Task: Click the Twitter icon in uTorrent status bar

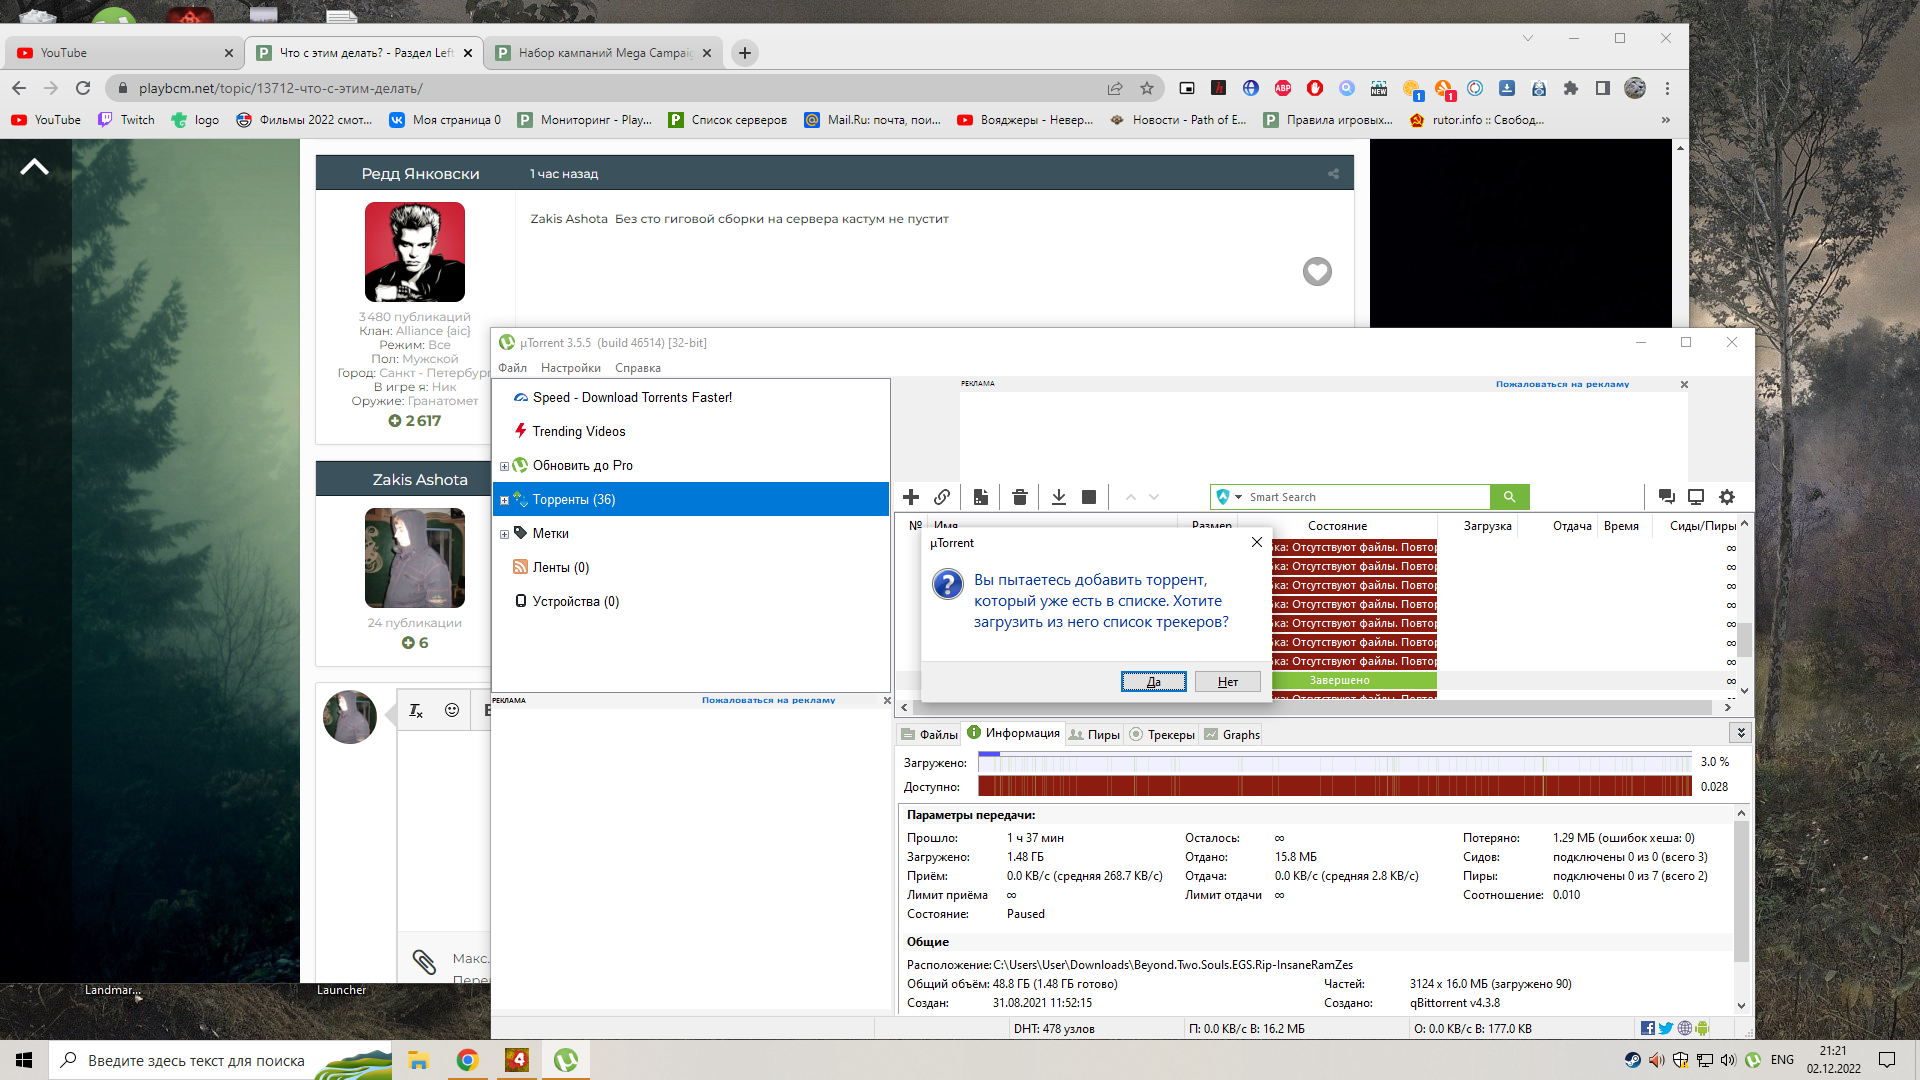Action: 1666,1028
